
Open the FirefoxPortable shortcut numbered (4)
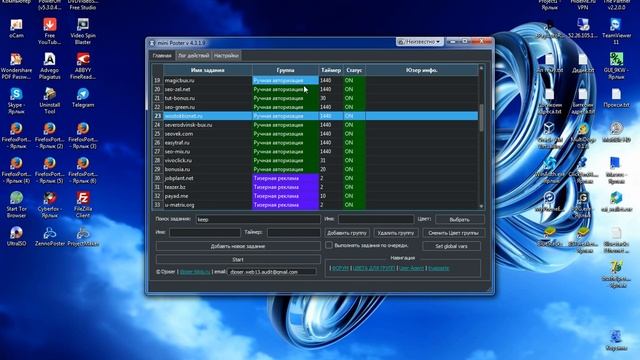(x=16, y=170)
